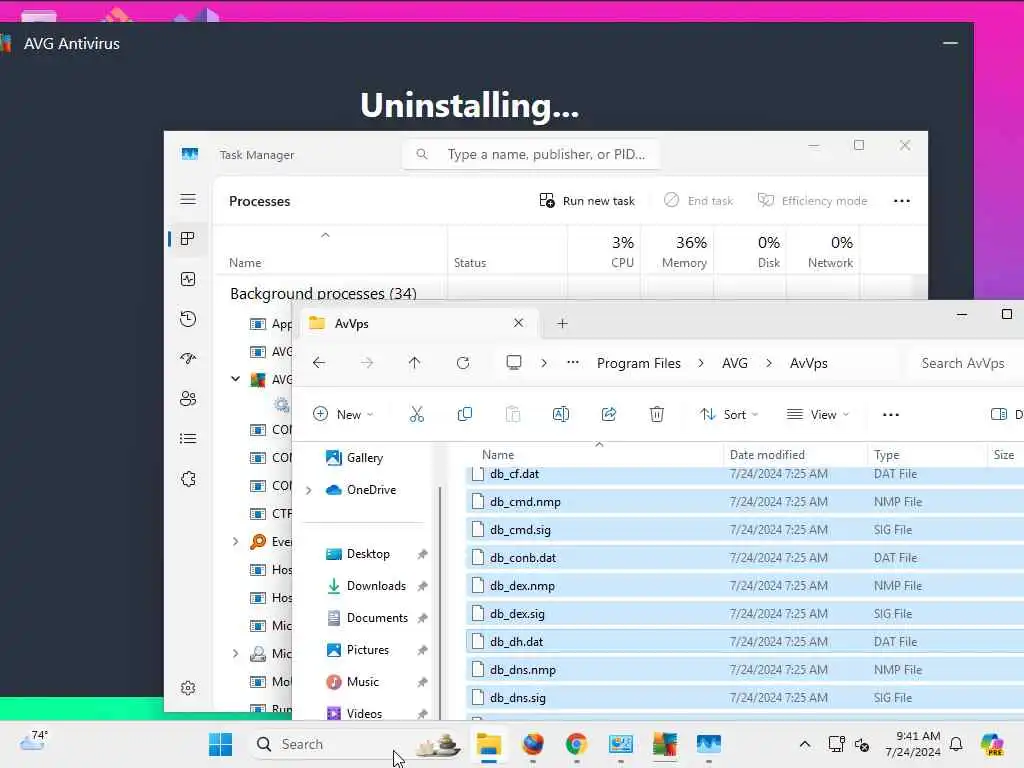Click the This PC monitor breadcrumb icon

(x=514, y=362)
